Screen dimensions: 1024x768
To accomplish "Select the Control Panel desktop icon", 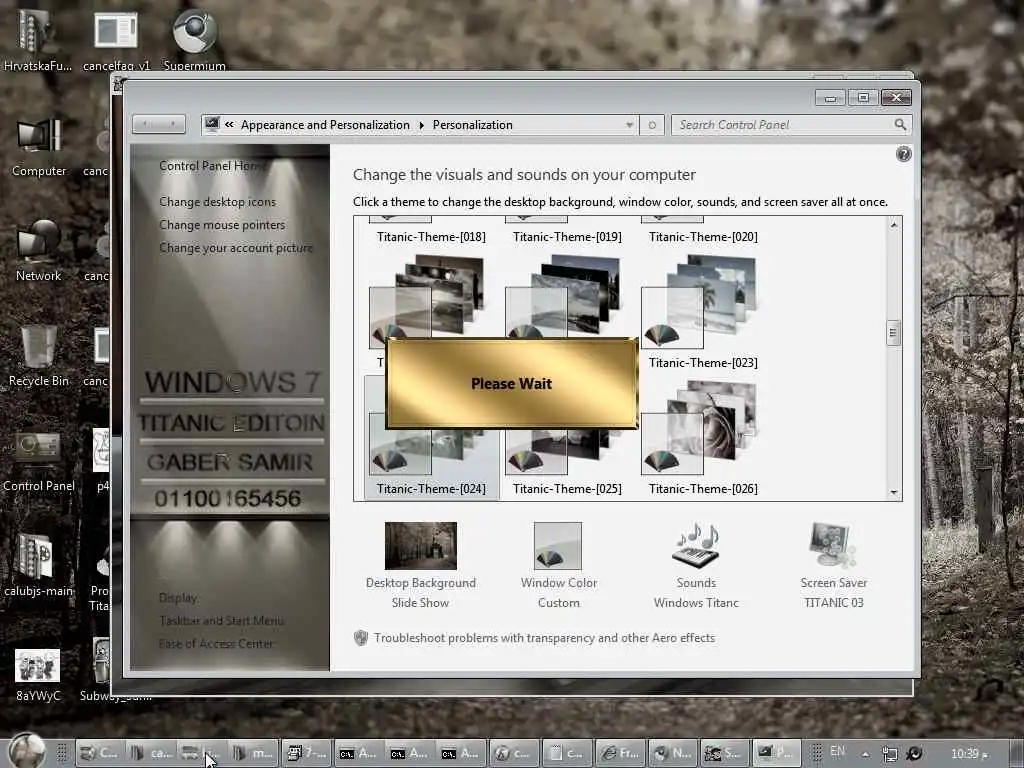I will [x=39, y=461].
